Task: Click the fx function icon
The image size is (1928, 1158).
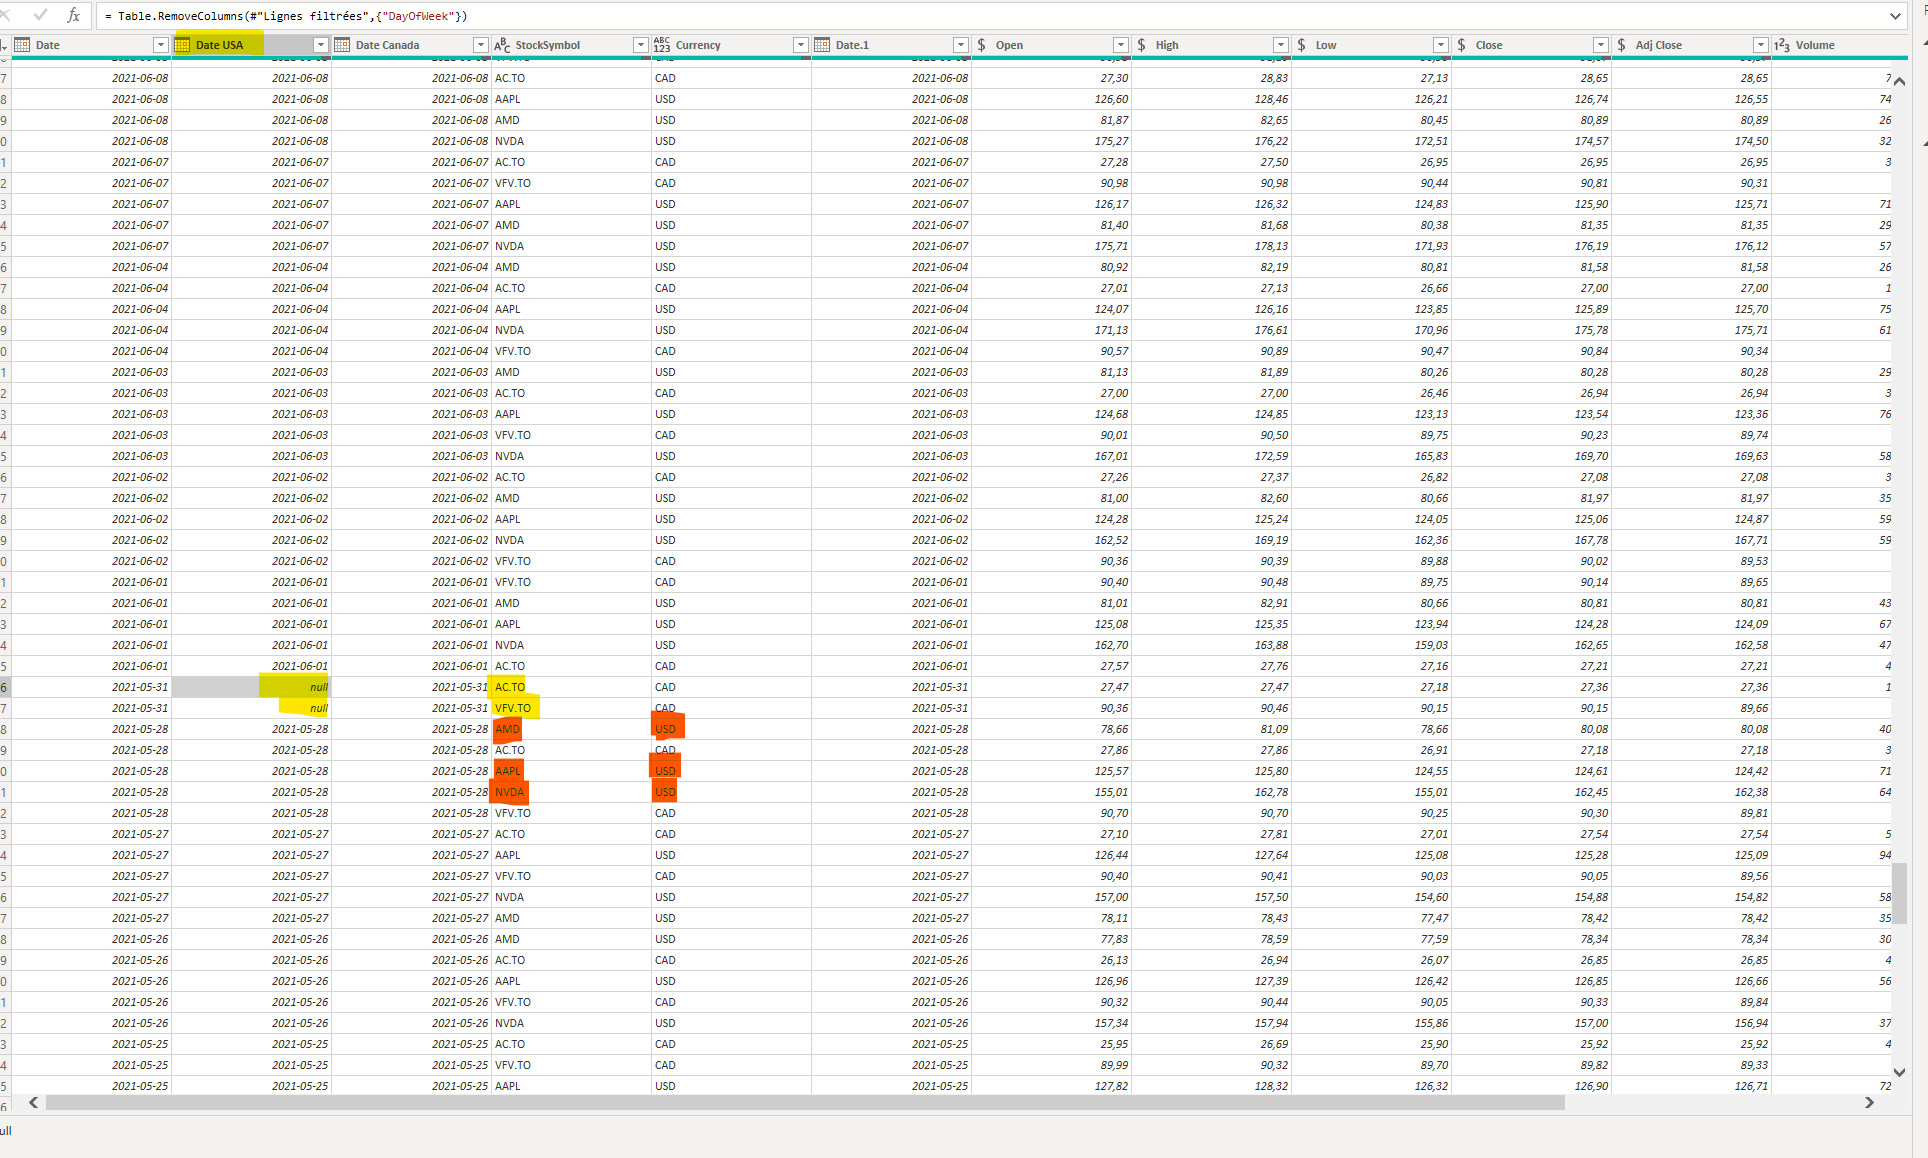Action: [74, 15]
